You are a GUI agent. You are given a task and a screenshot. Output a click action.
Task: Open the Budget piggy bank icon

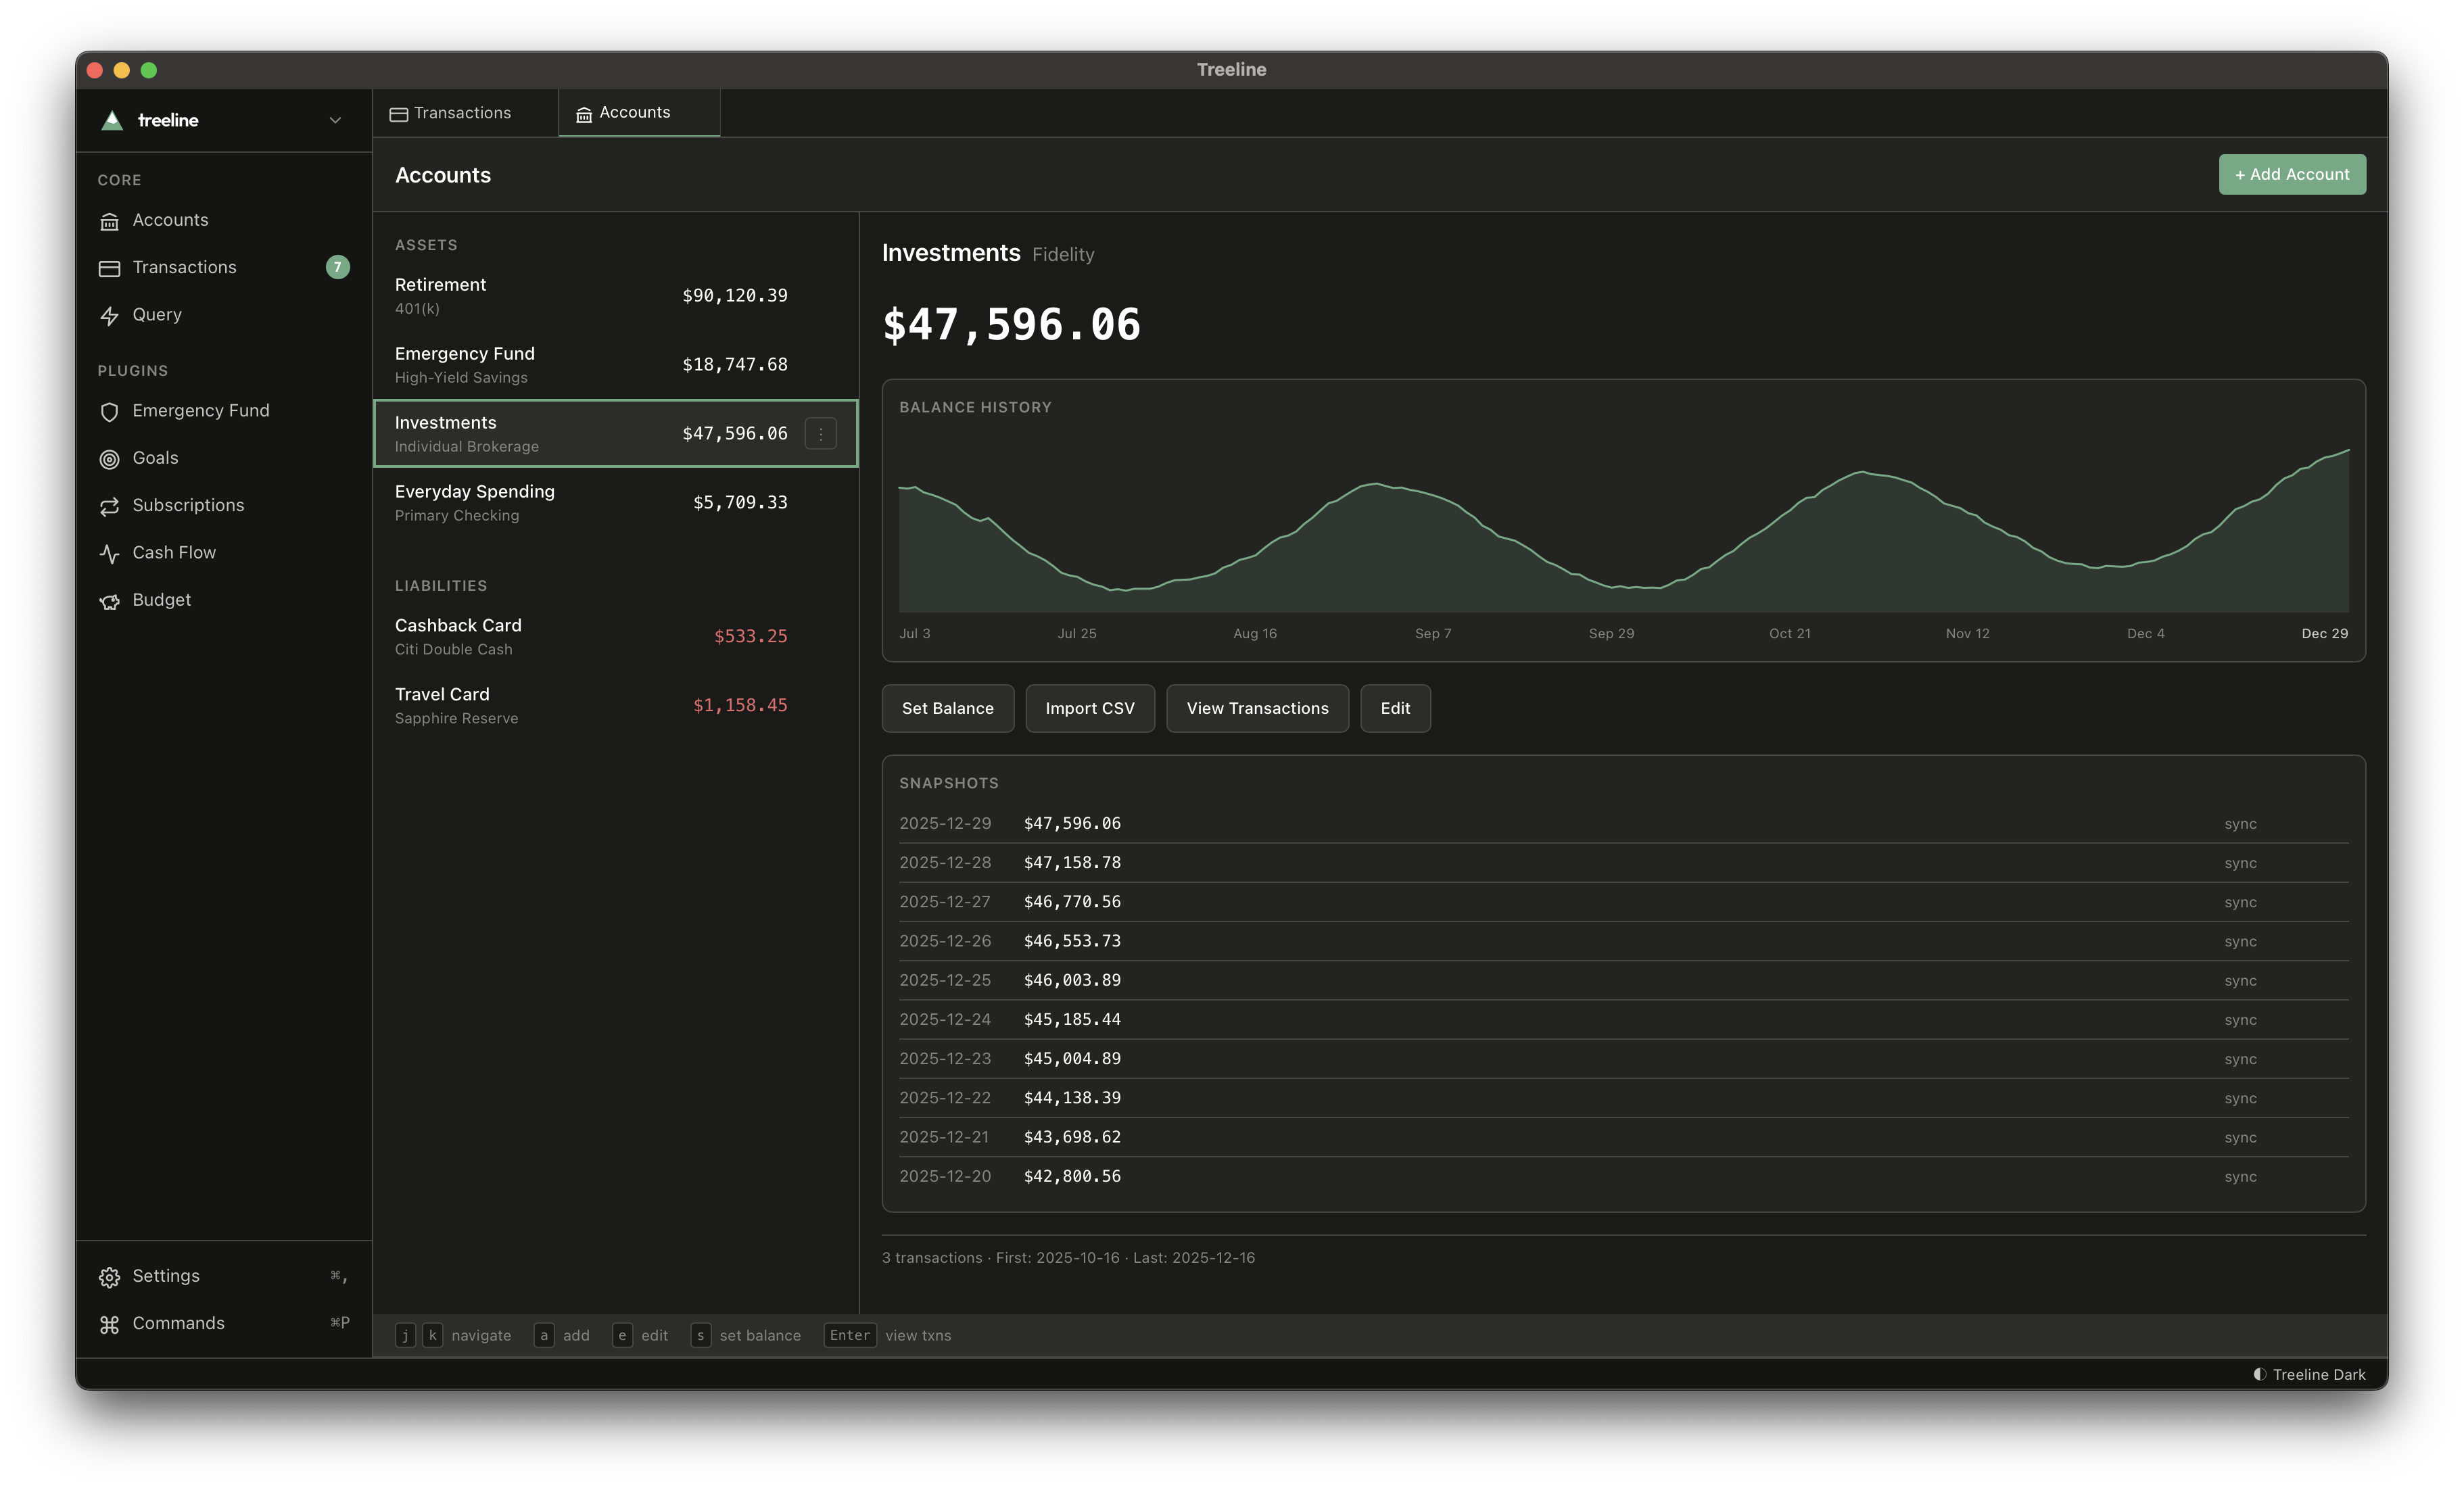tap(110, 600)
